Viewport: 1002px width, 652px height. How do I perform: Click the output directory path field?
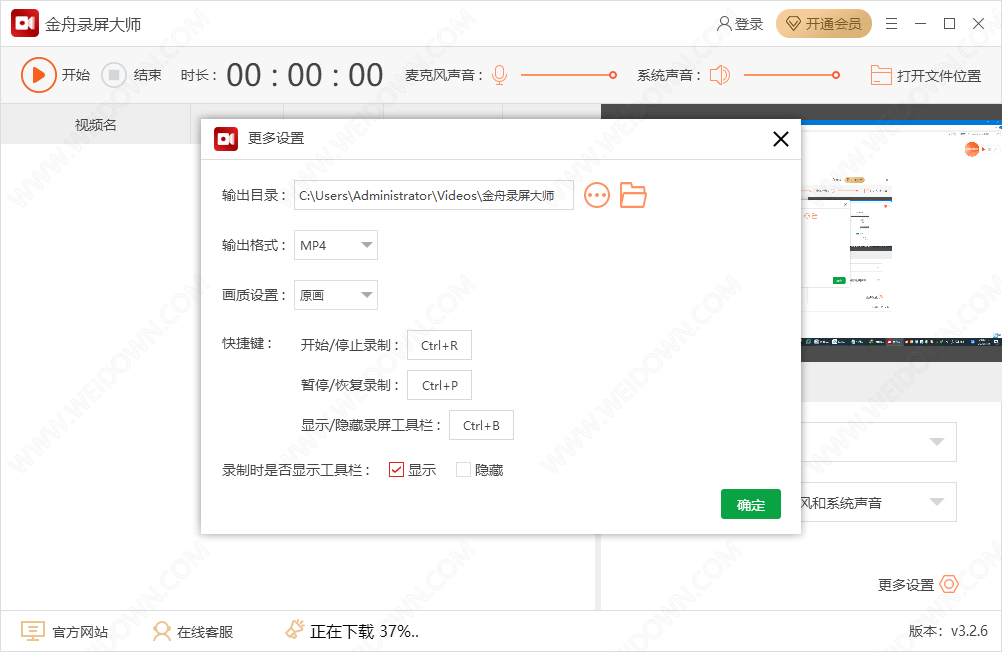[x=433, y=195]
